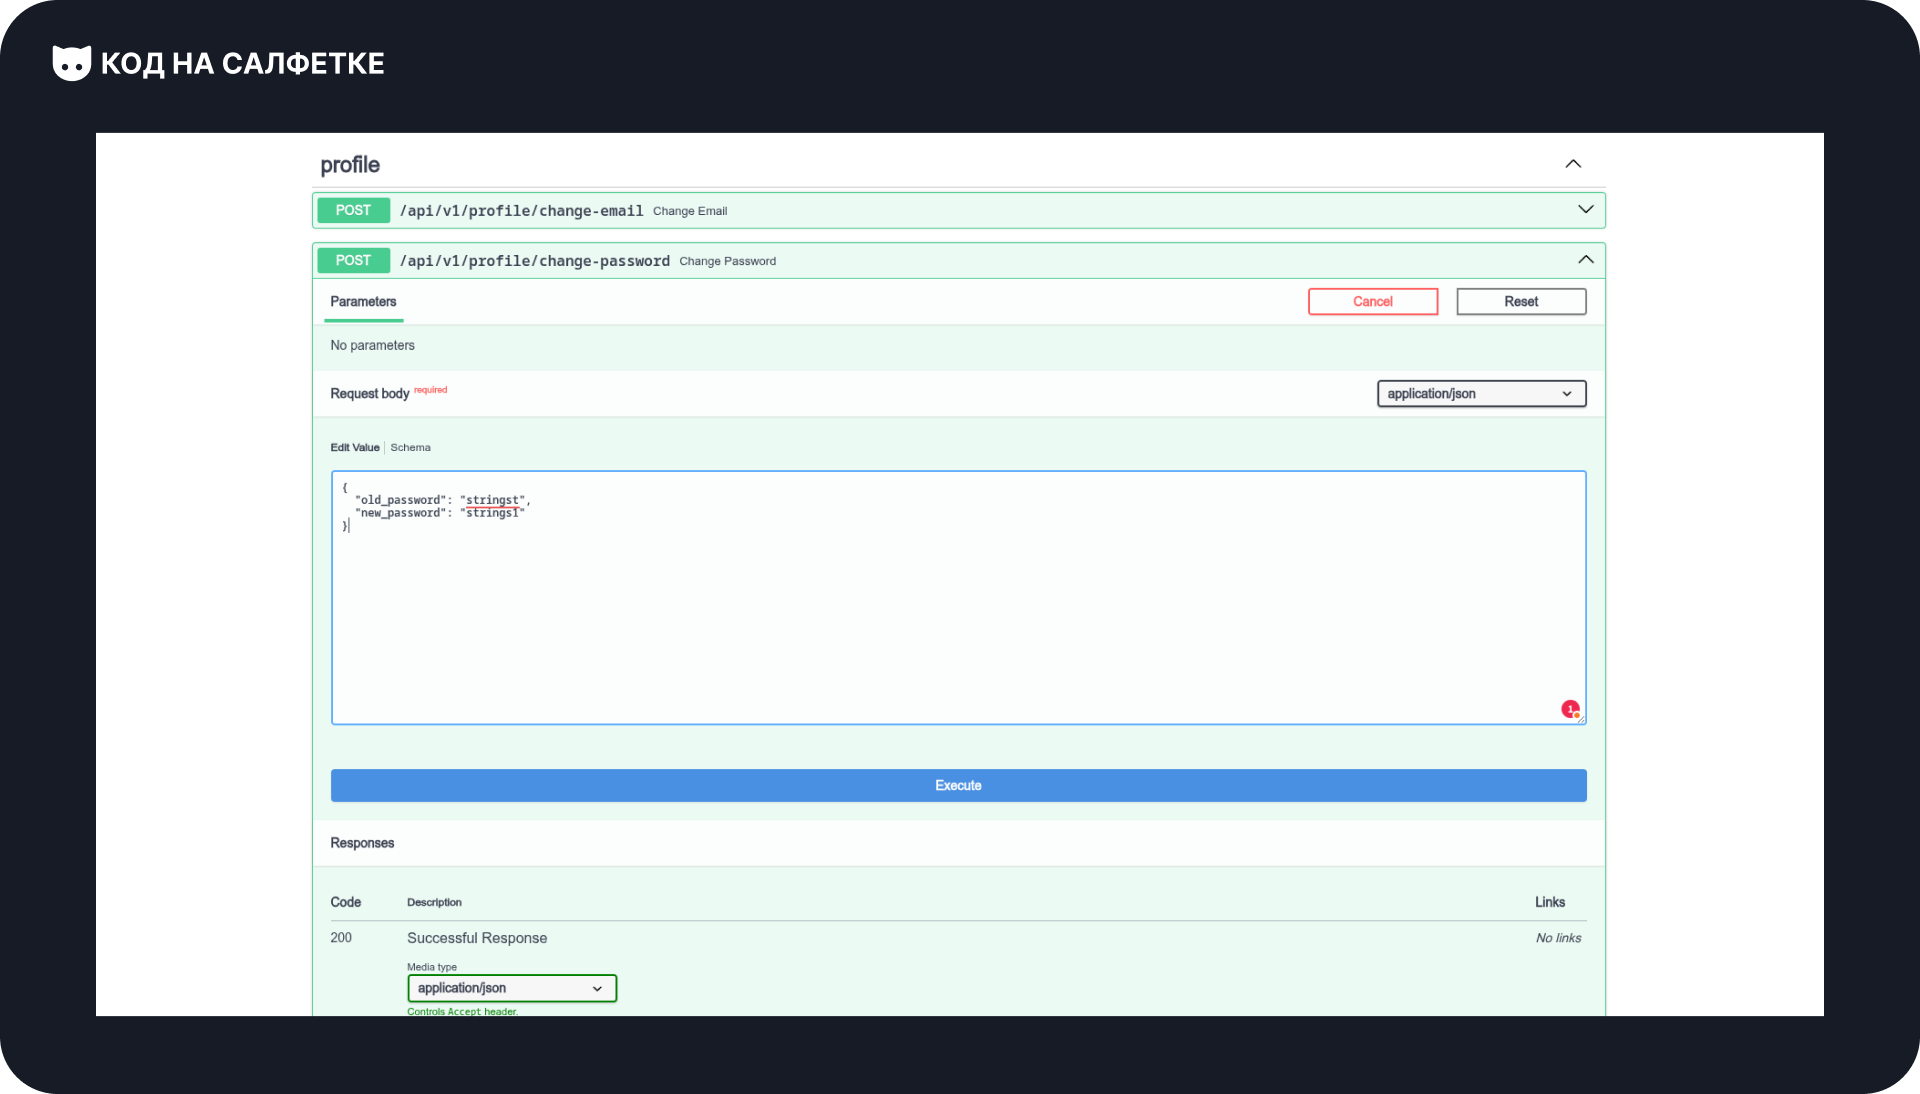The image size is (1920, 1094).
Task: Collapse the profile section chevron
Action: (1573, 164)
